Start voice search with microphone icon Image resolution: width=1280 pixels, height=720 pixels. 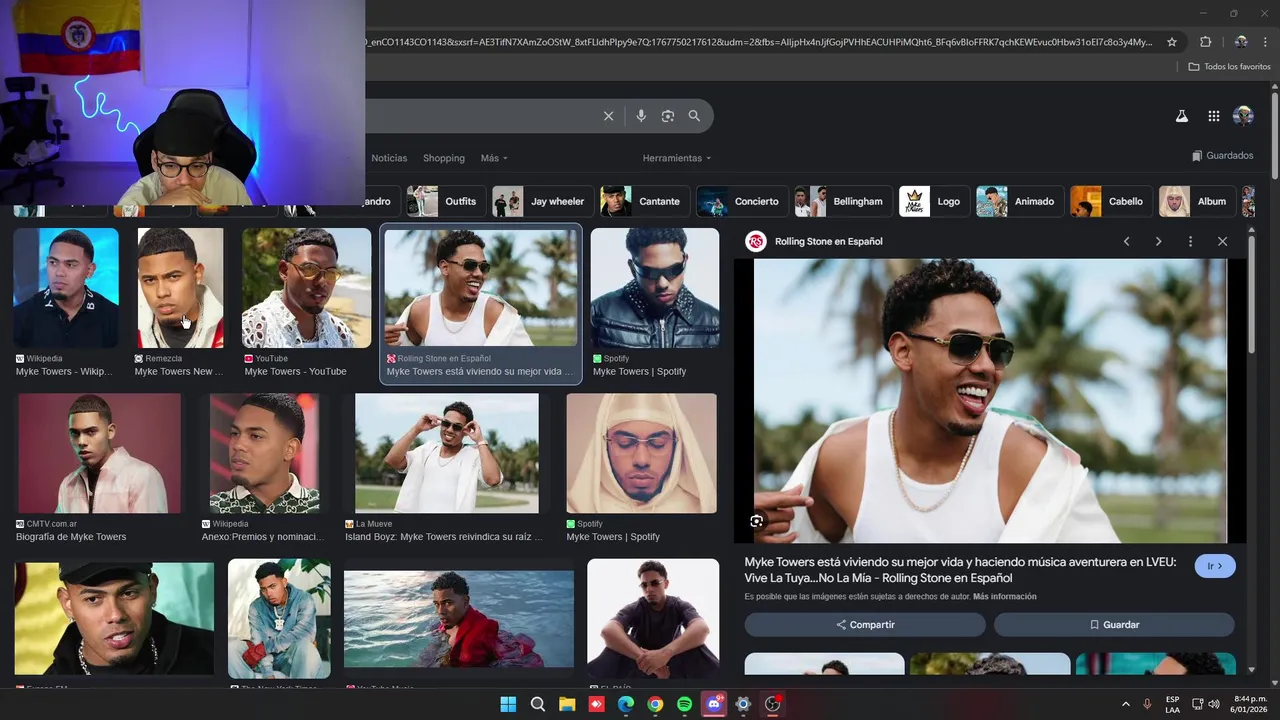(x=641, y=116)
